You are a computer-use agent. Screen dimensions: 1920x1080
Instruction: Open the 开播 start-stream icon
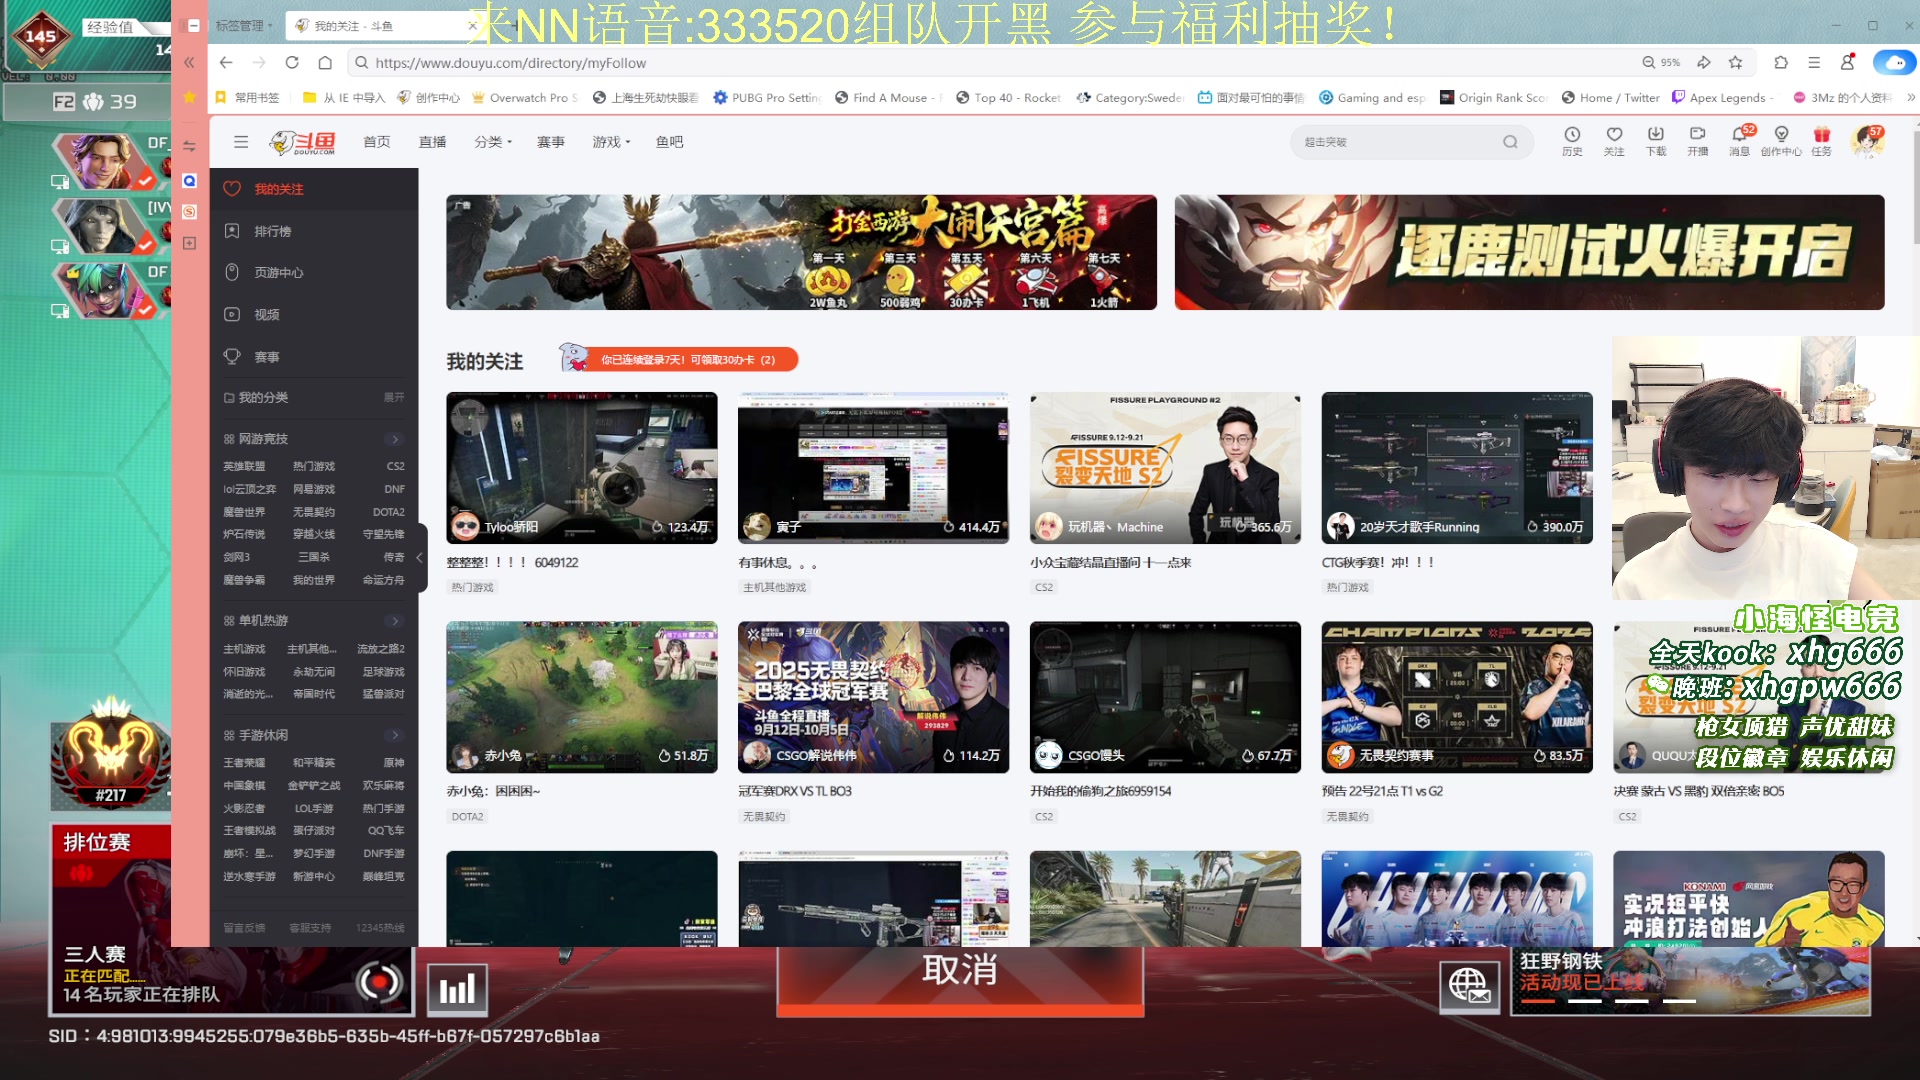[x=1698, y=141]
